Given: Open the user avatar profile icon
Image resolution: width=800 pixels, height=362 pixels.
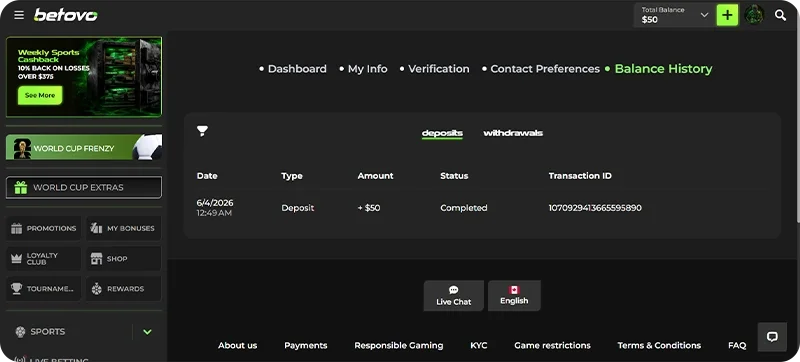Looking at the screenshot, I should 754,15.
